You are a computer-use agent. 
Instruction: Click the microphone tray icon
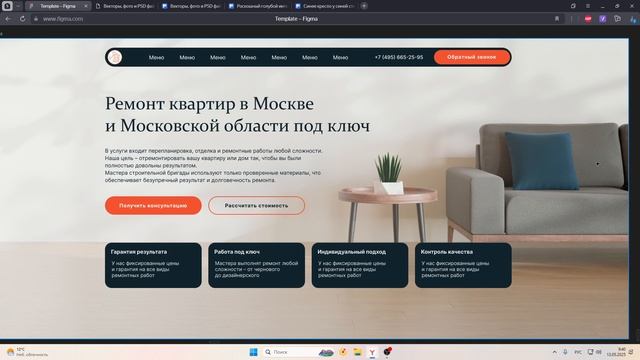pos(565,352)
